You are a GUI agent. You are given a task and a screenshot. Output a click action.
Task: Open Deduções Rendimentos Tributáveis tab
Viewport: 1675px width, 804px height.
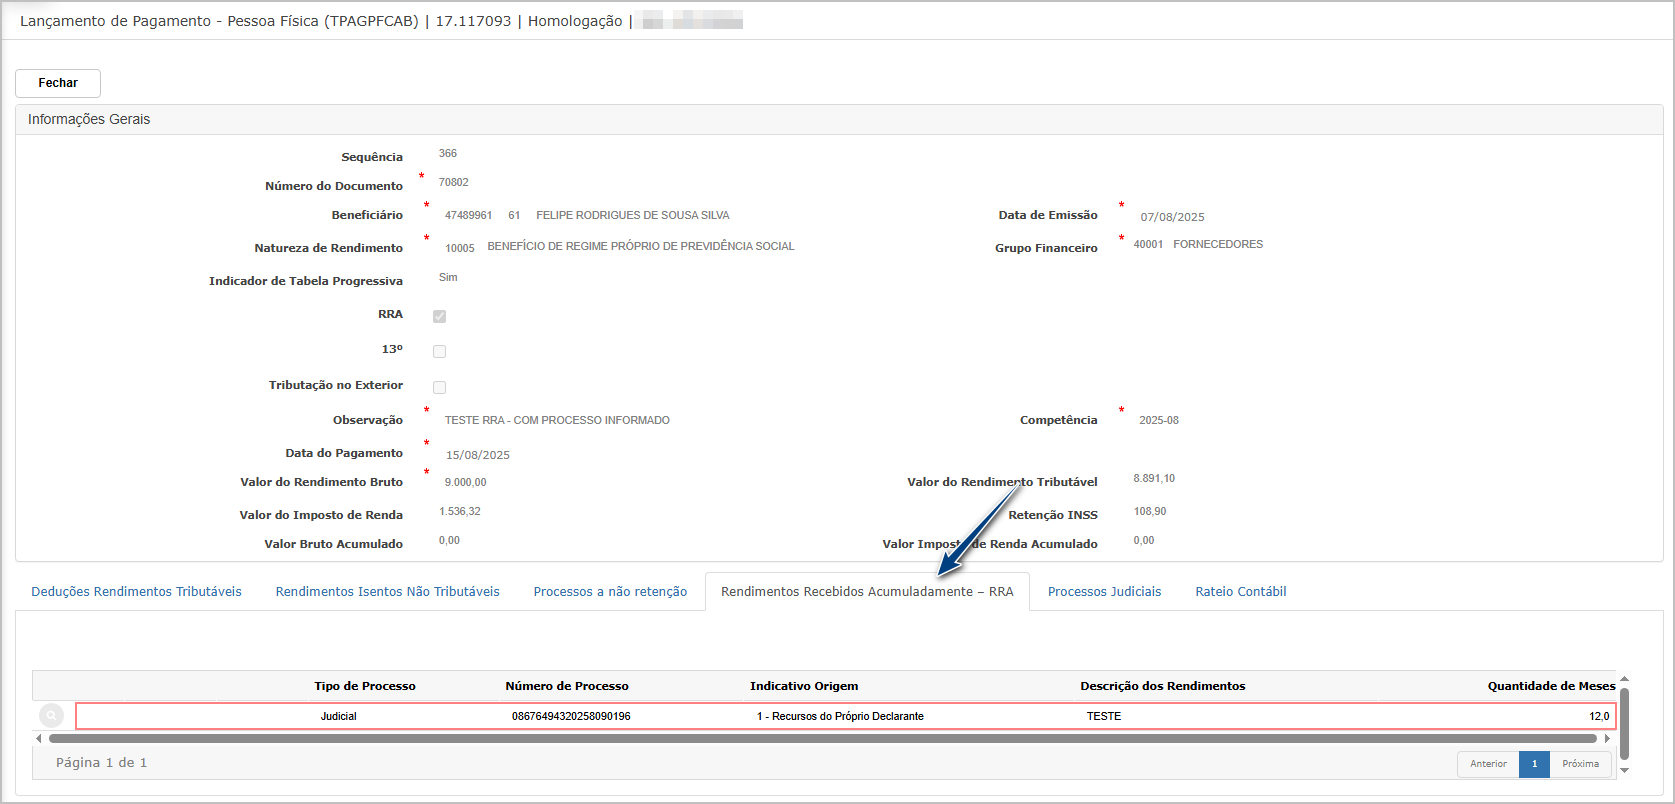pyautogui.click(x=136, y=592)
